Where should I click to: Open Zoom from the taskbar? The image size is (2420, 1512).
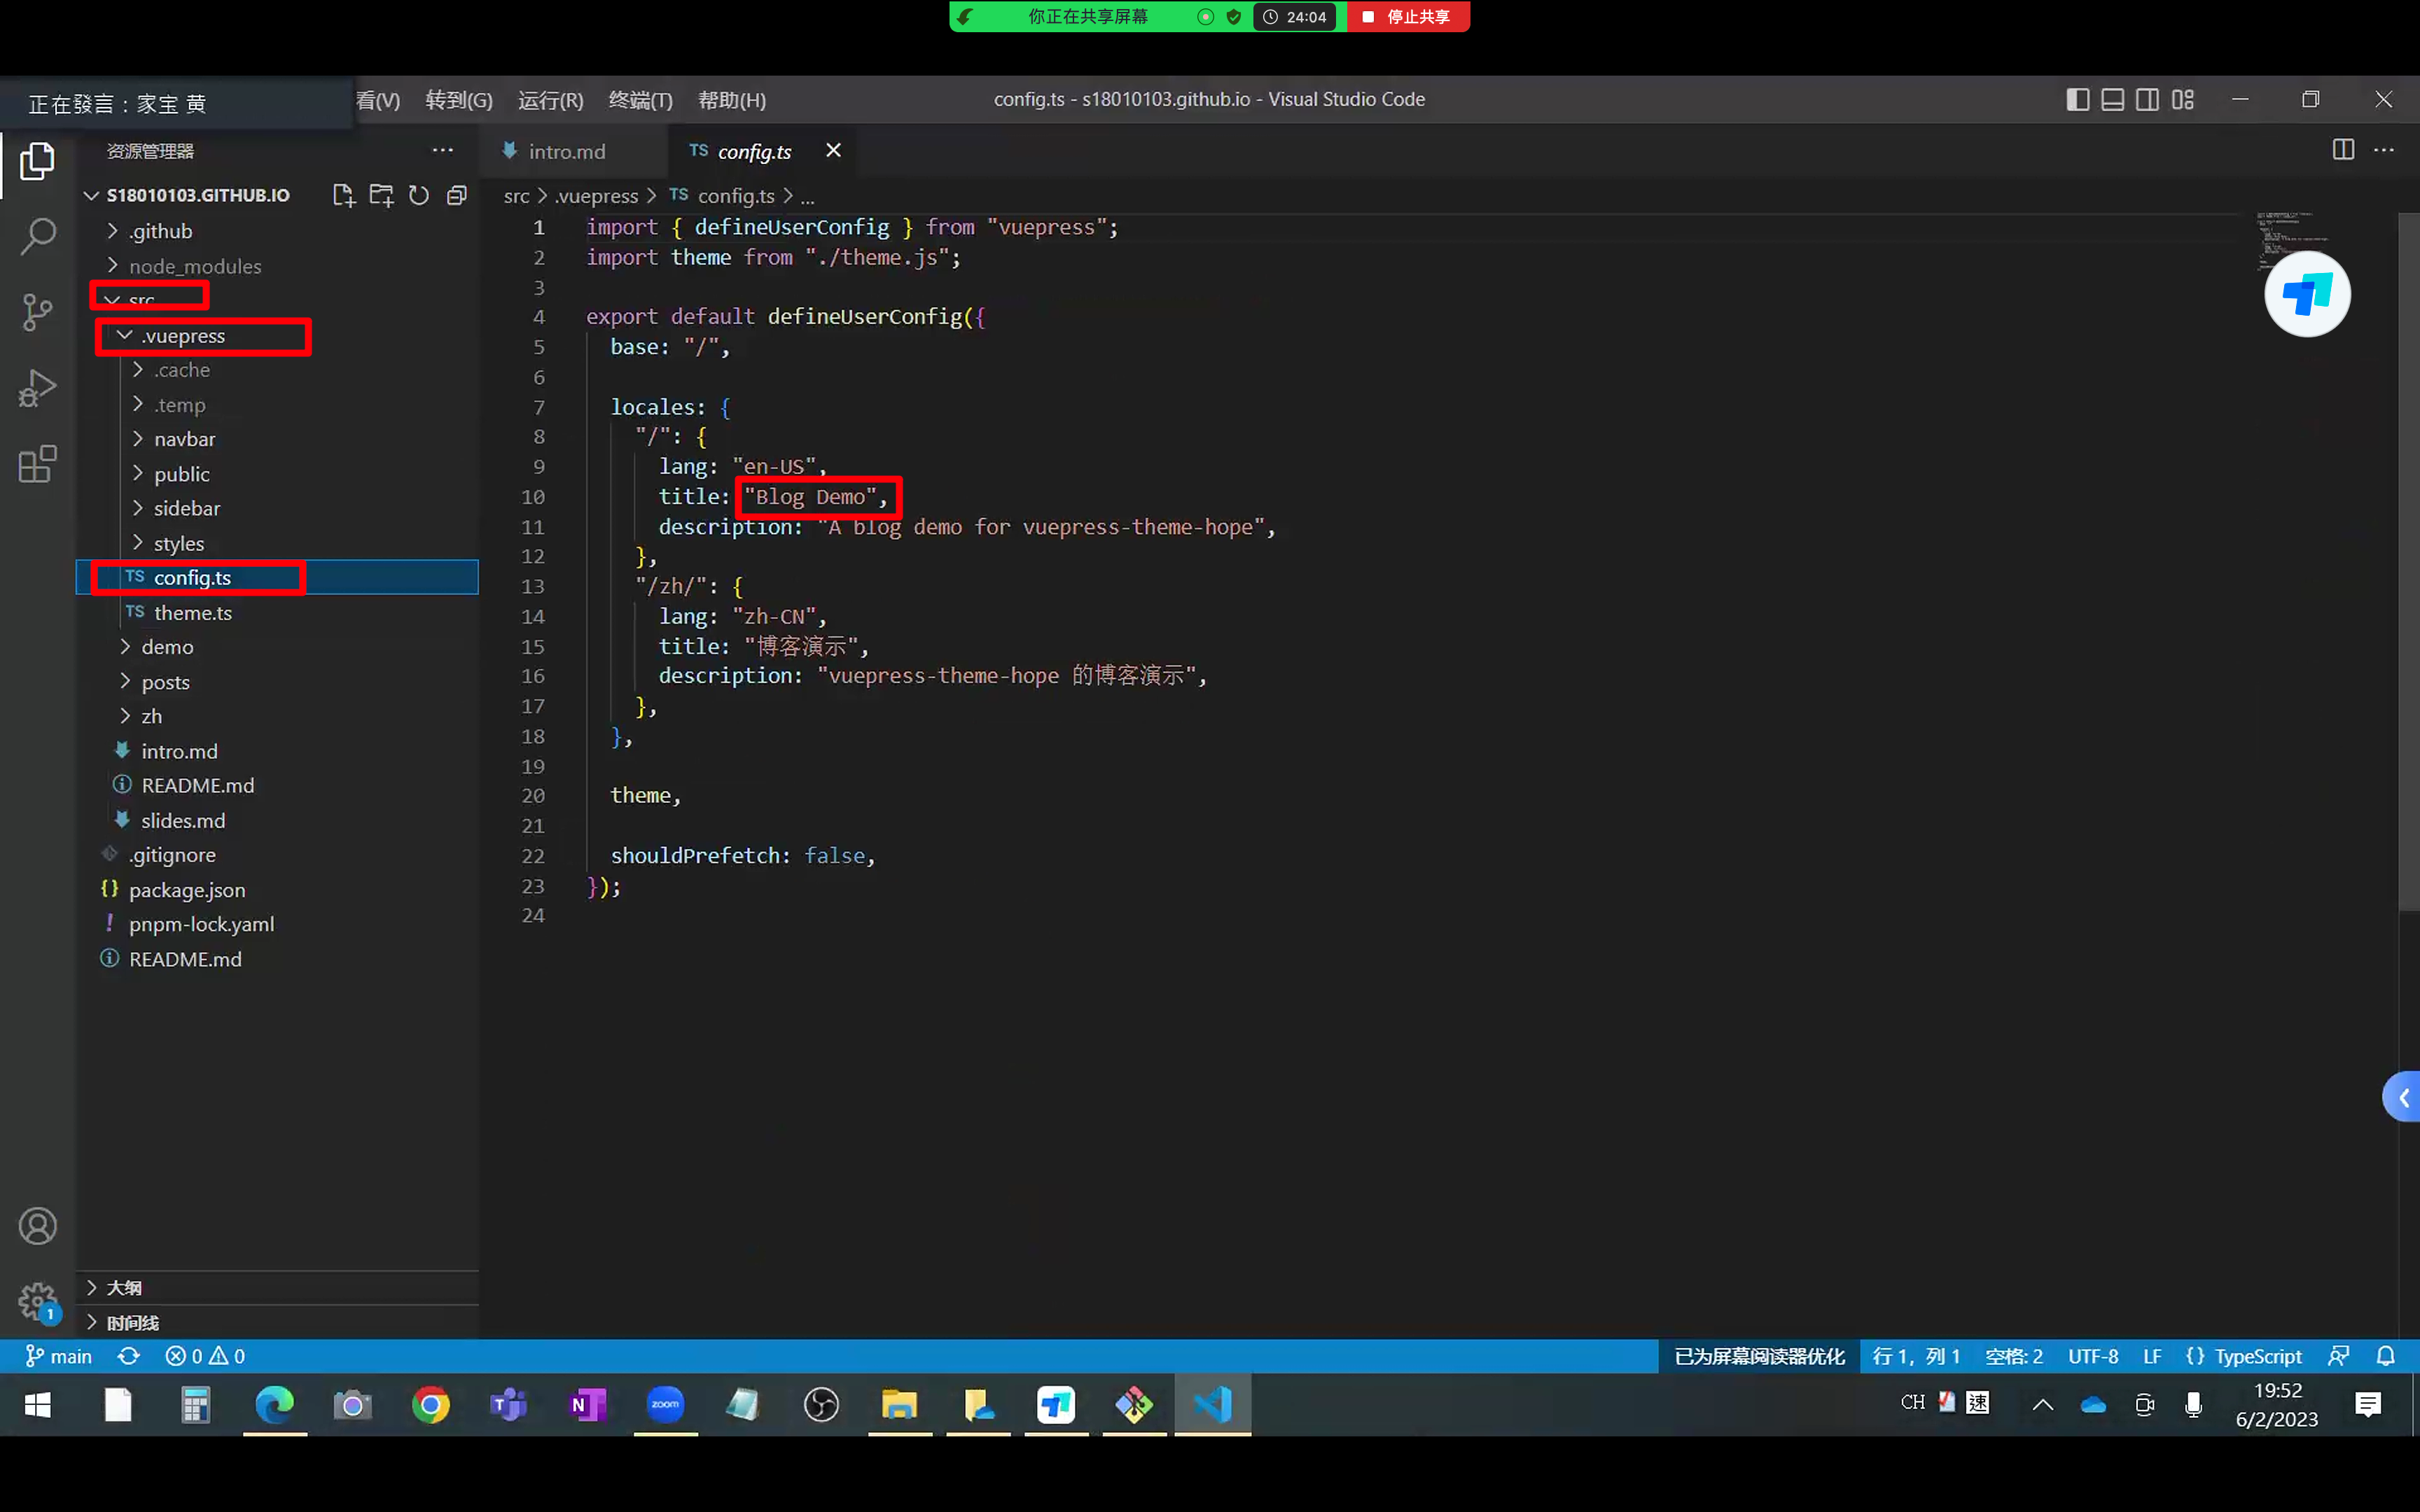(666, 1405)
